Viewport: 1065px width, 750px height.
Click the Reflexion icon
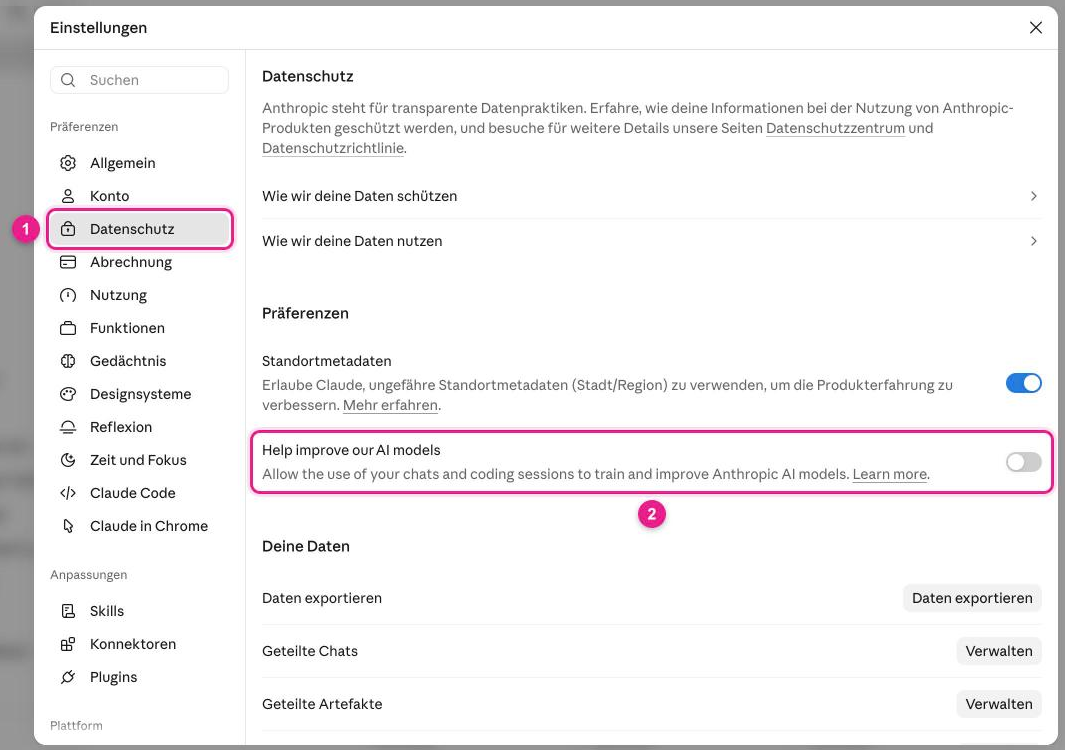68,427
